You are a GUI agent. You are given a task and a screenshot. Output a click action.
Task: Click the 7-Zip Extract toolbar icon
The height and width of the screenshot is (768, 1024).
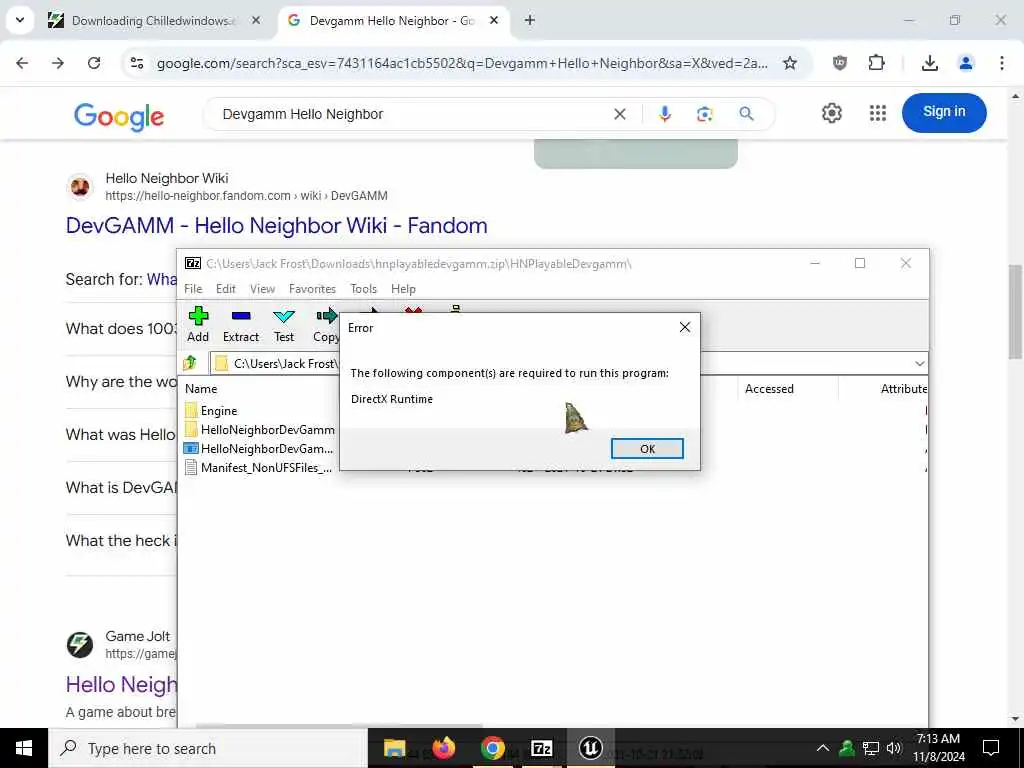click(241, 325)
